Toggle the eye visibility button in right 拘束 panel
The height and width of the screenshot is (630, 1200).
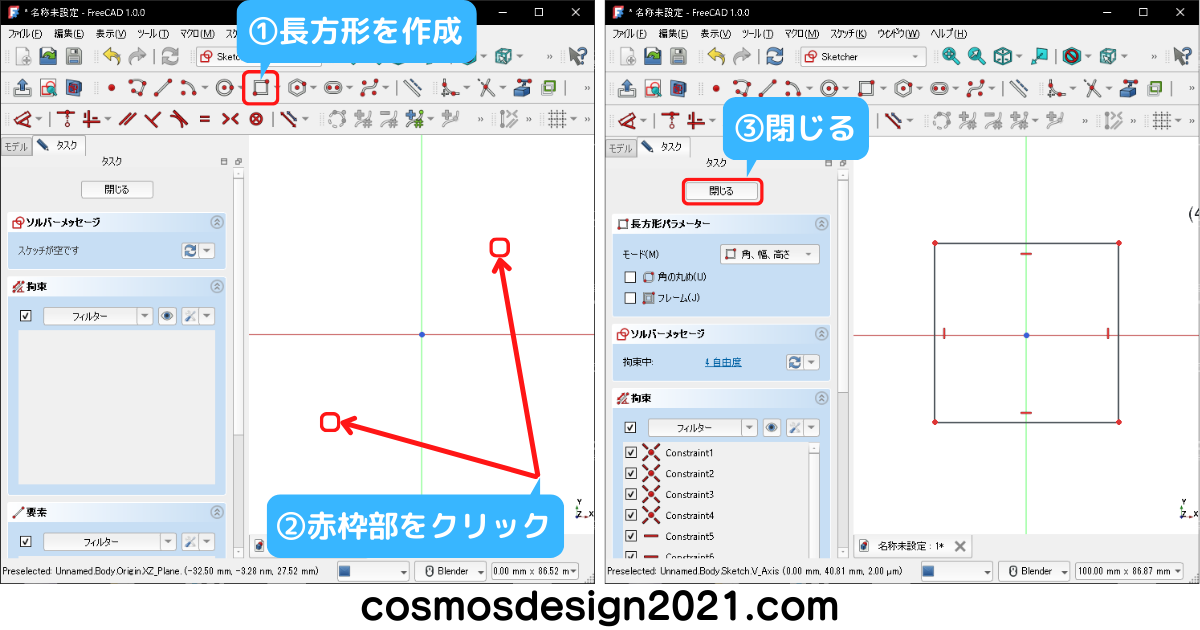772,428
